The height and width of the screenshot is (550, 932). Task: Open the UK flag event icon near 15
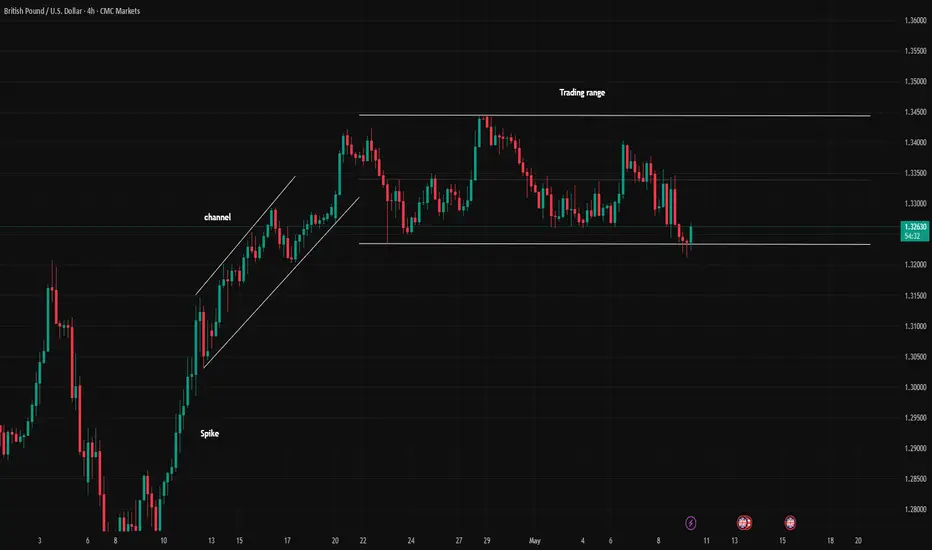[789, 523]
